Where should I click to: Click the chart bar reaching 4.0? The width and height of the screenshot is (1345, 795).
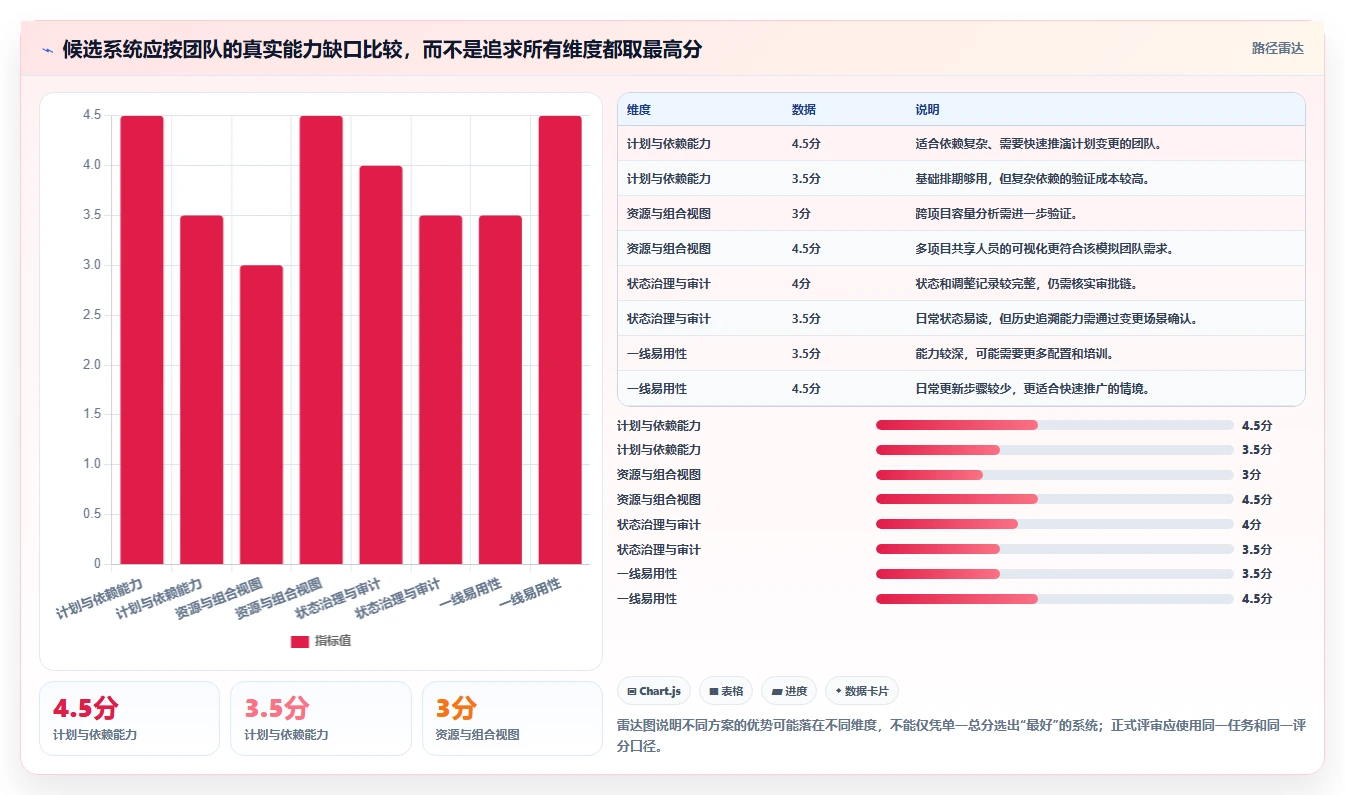point(381,365)
